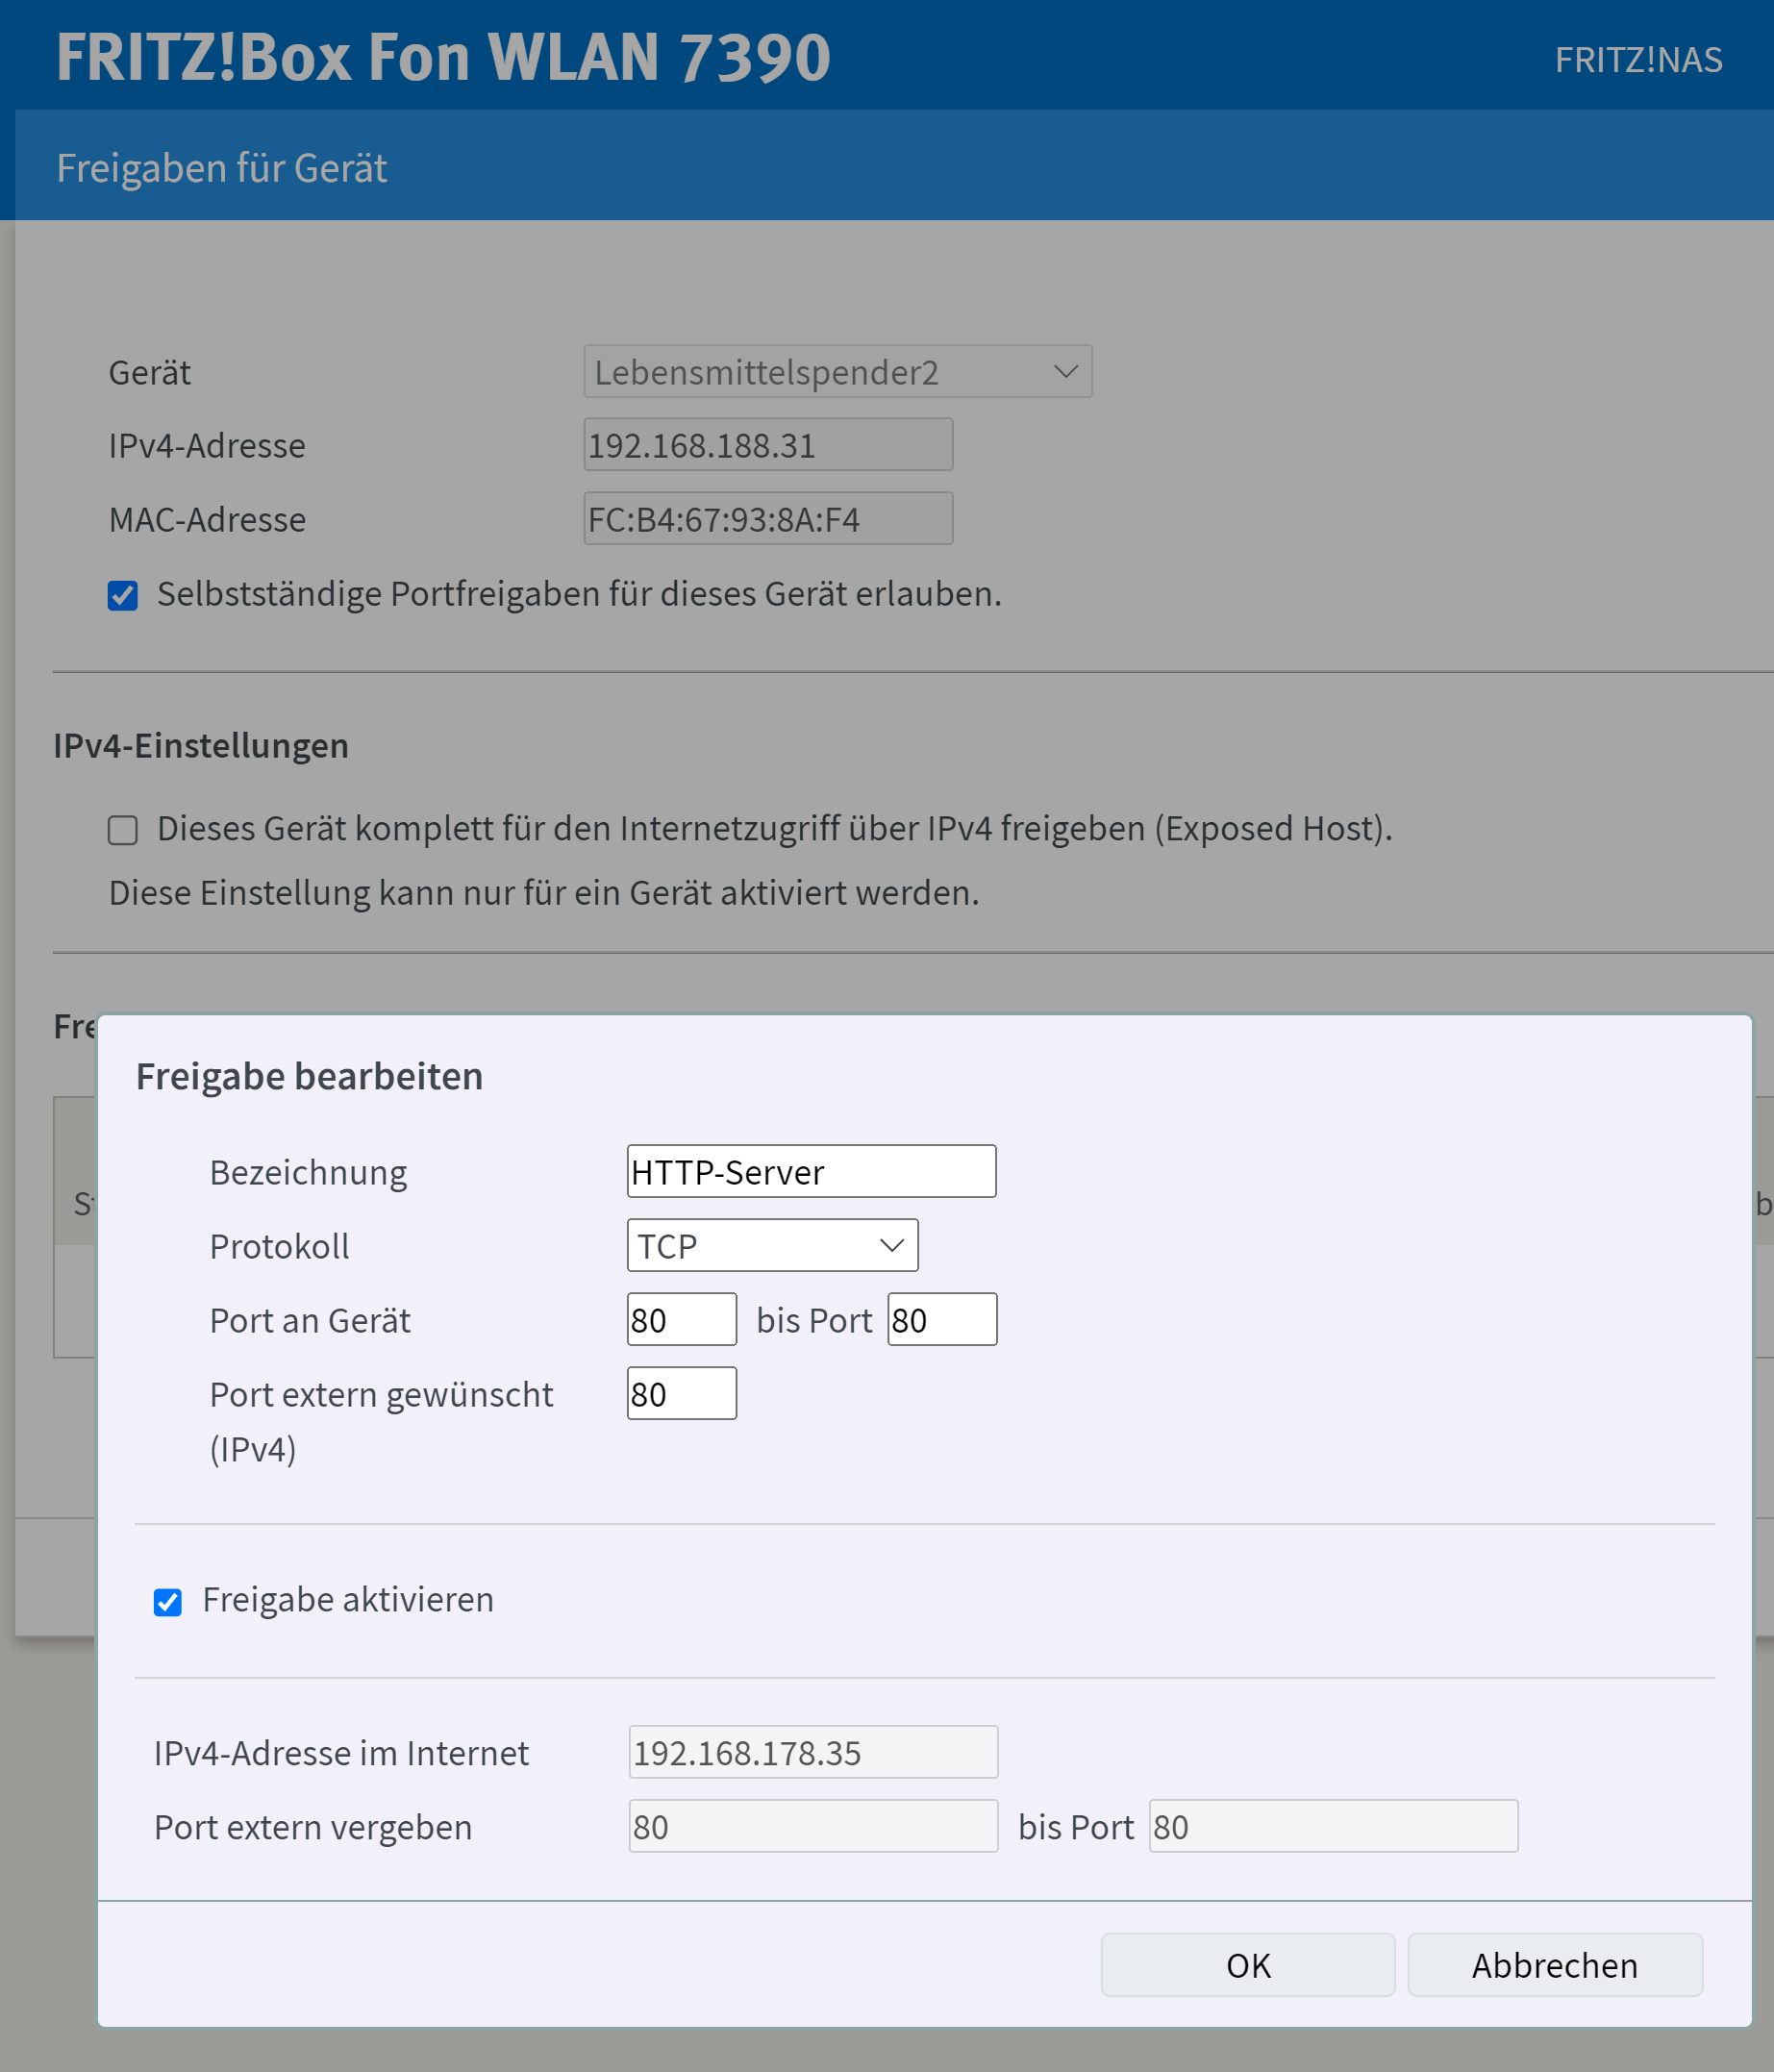Confirm the dialog with OK
This screenshot has height=2072, width=1774.
click(1248, 1965)
